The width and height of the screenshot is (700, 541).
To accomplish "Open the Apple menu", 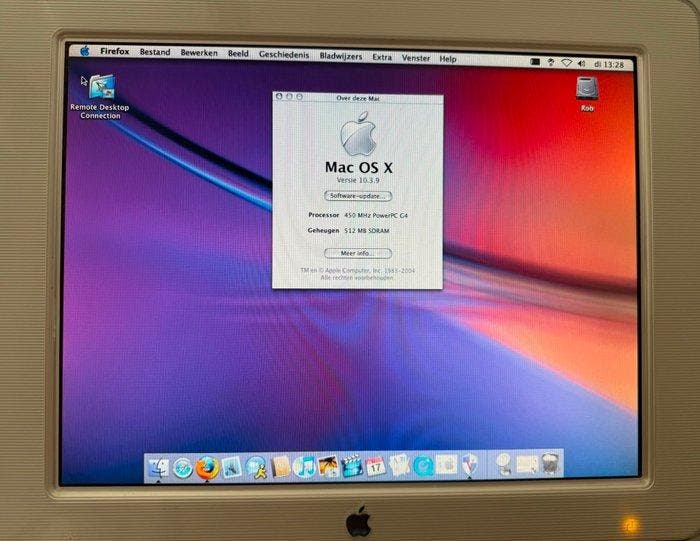I will [85, 51].
